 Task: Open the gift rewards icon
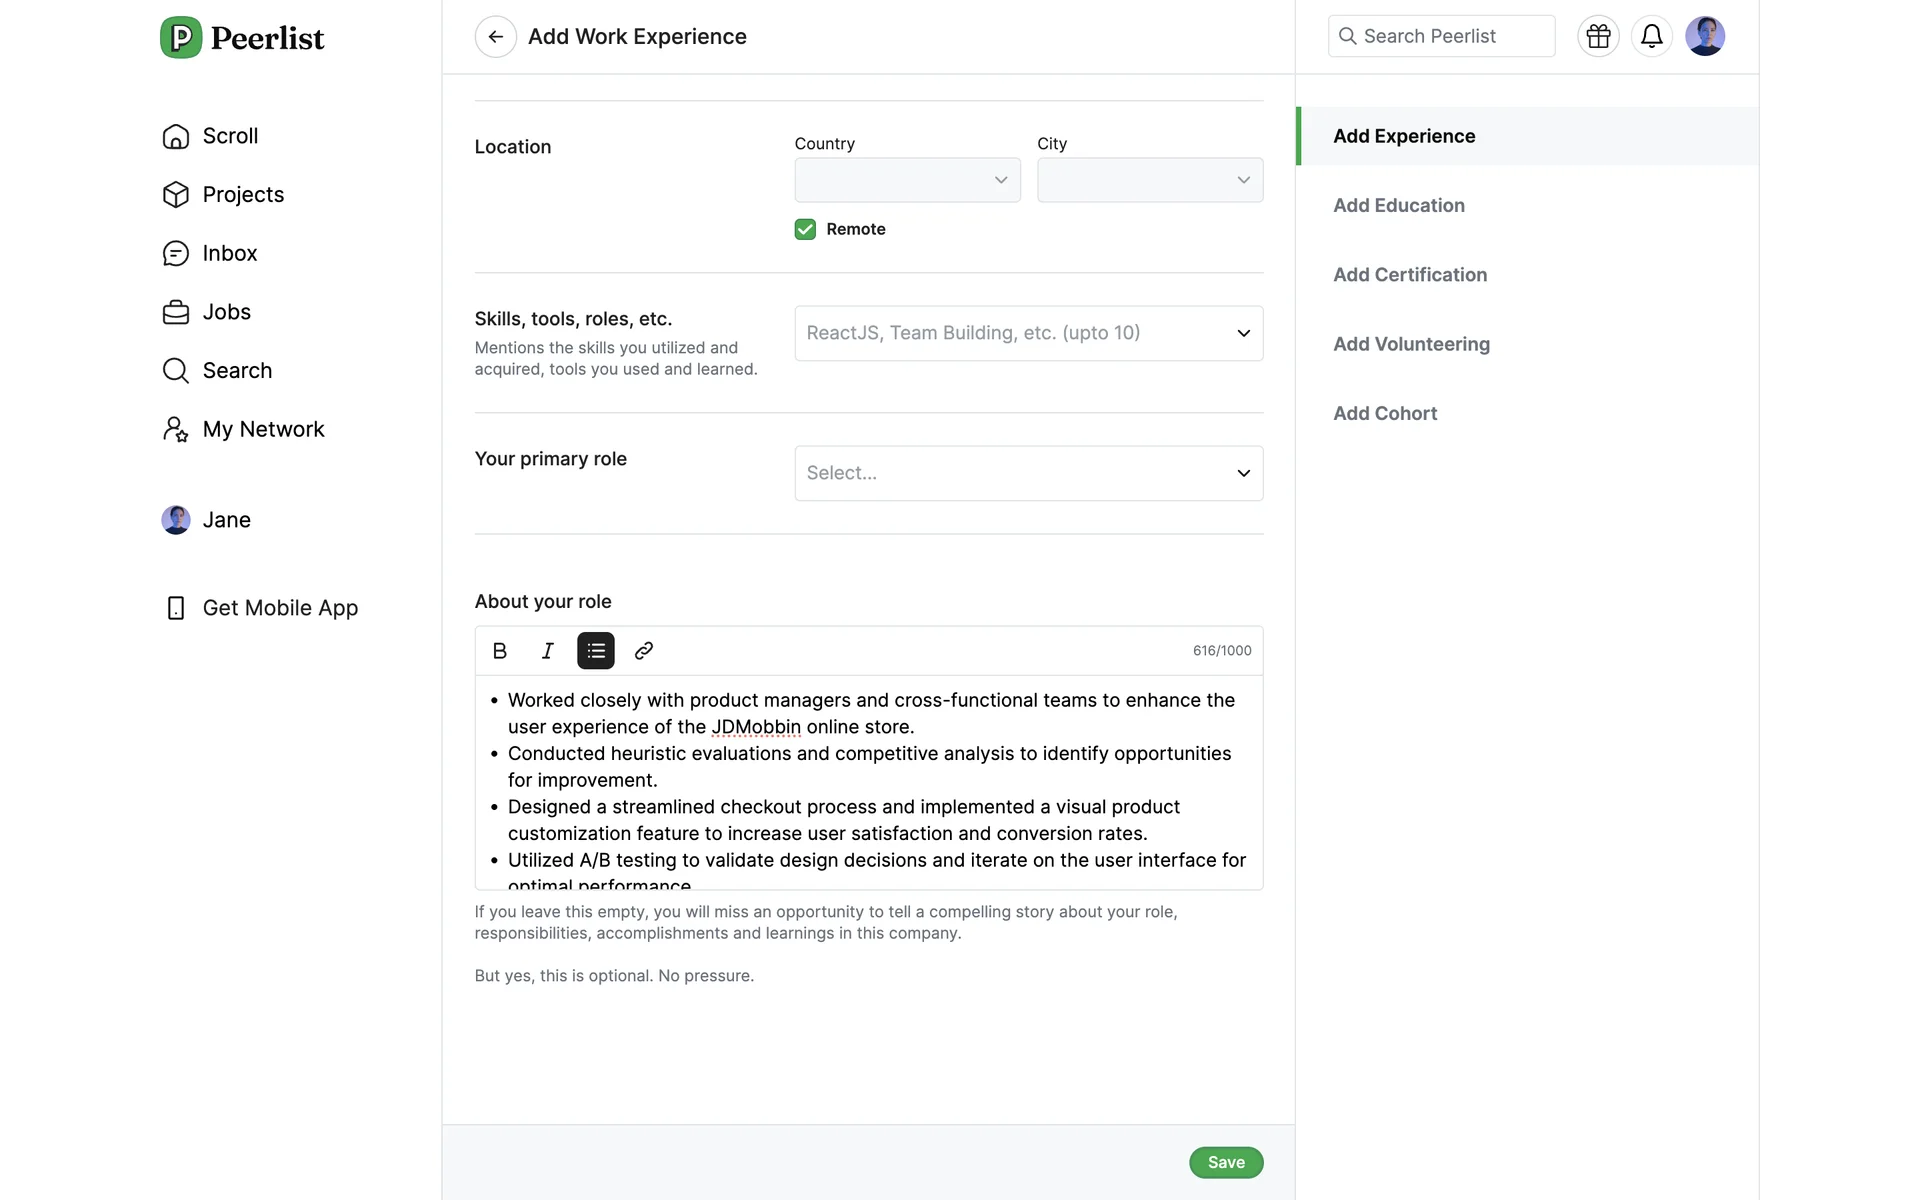(1598, 37)
